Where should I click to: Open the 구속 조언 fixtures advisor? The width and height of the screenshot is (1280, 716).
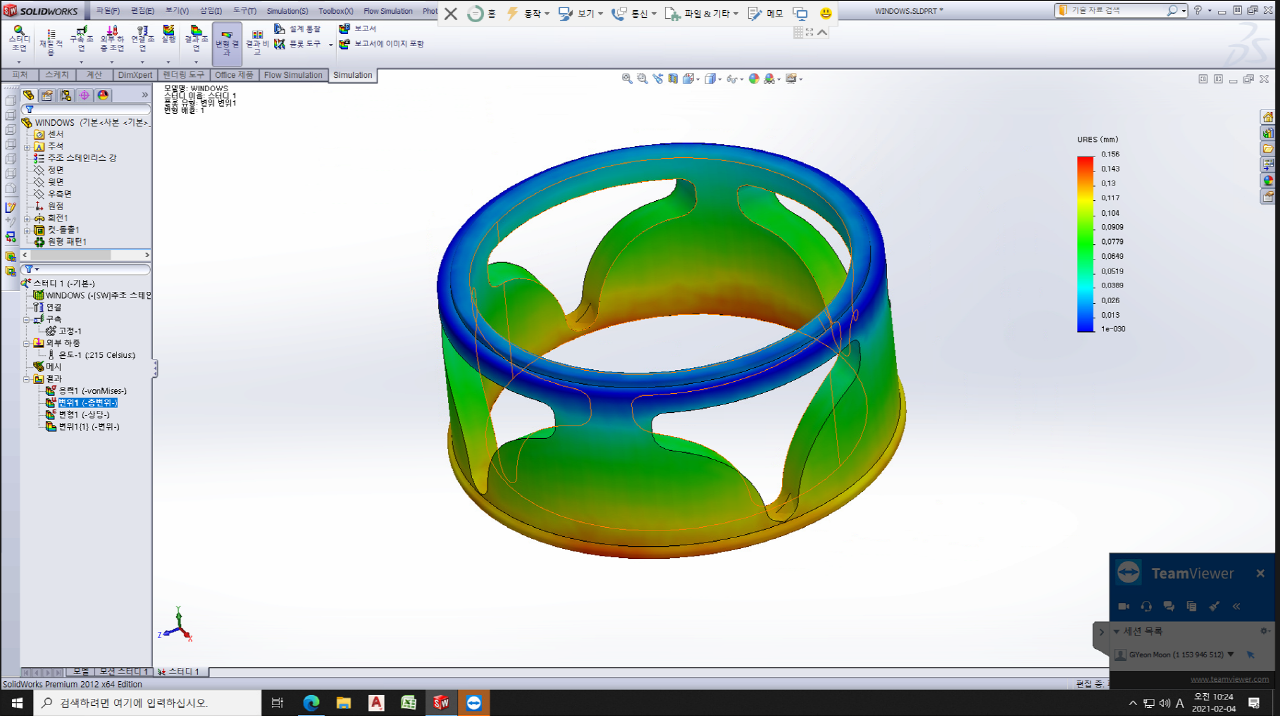pos(80,40)
